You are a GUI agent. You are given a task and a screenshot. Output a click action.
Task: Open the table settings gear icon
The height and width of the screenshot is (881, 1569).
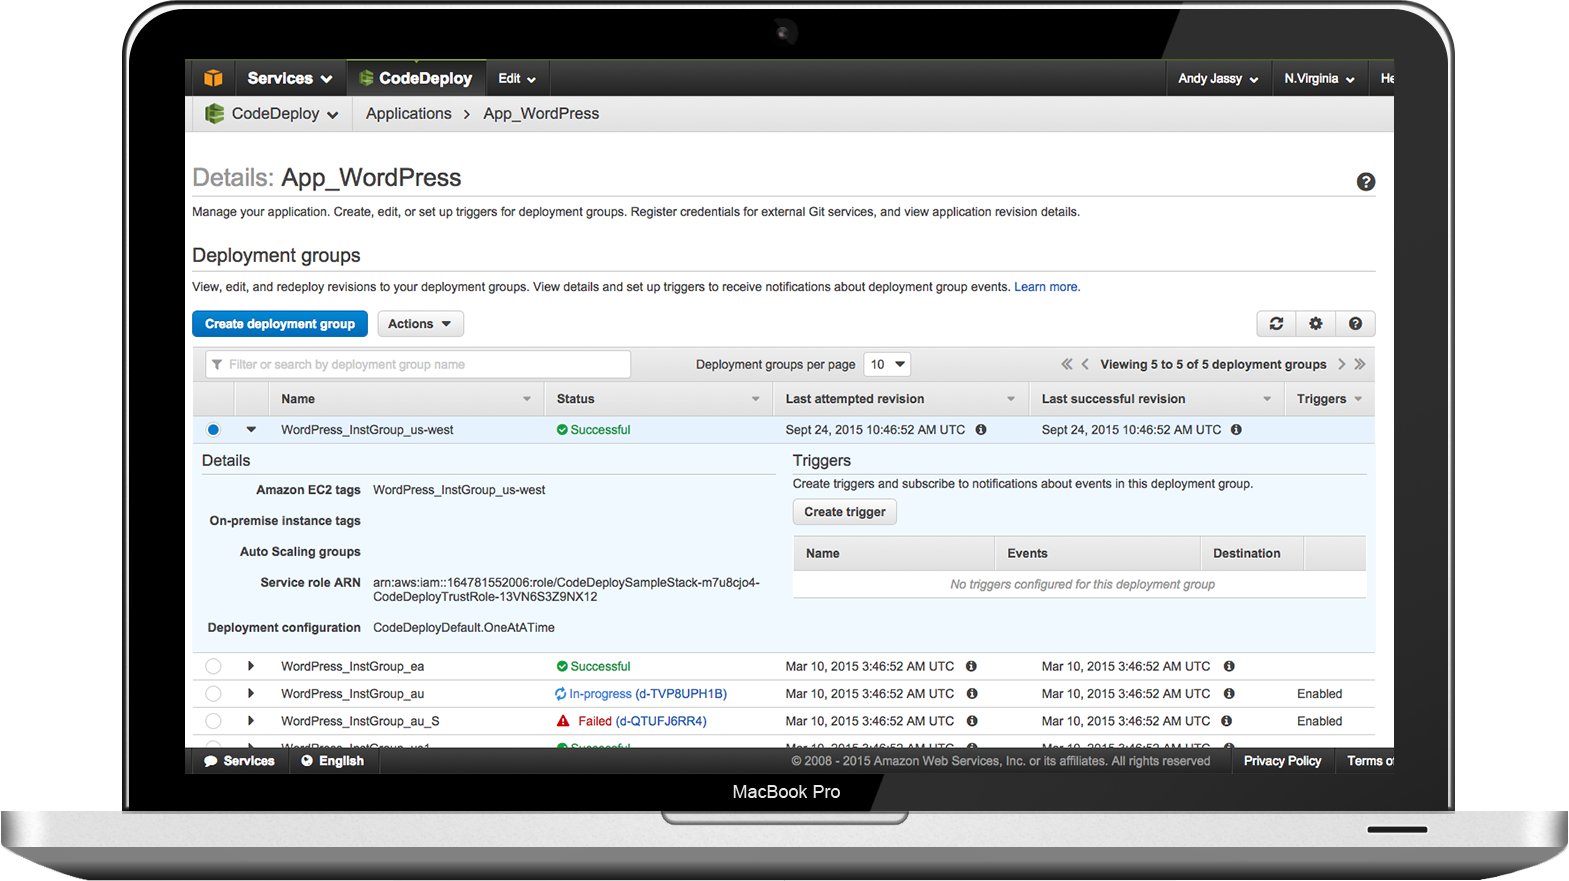tap(1316, 324)
